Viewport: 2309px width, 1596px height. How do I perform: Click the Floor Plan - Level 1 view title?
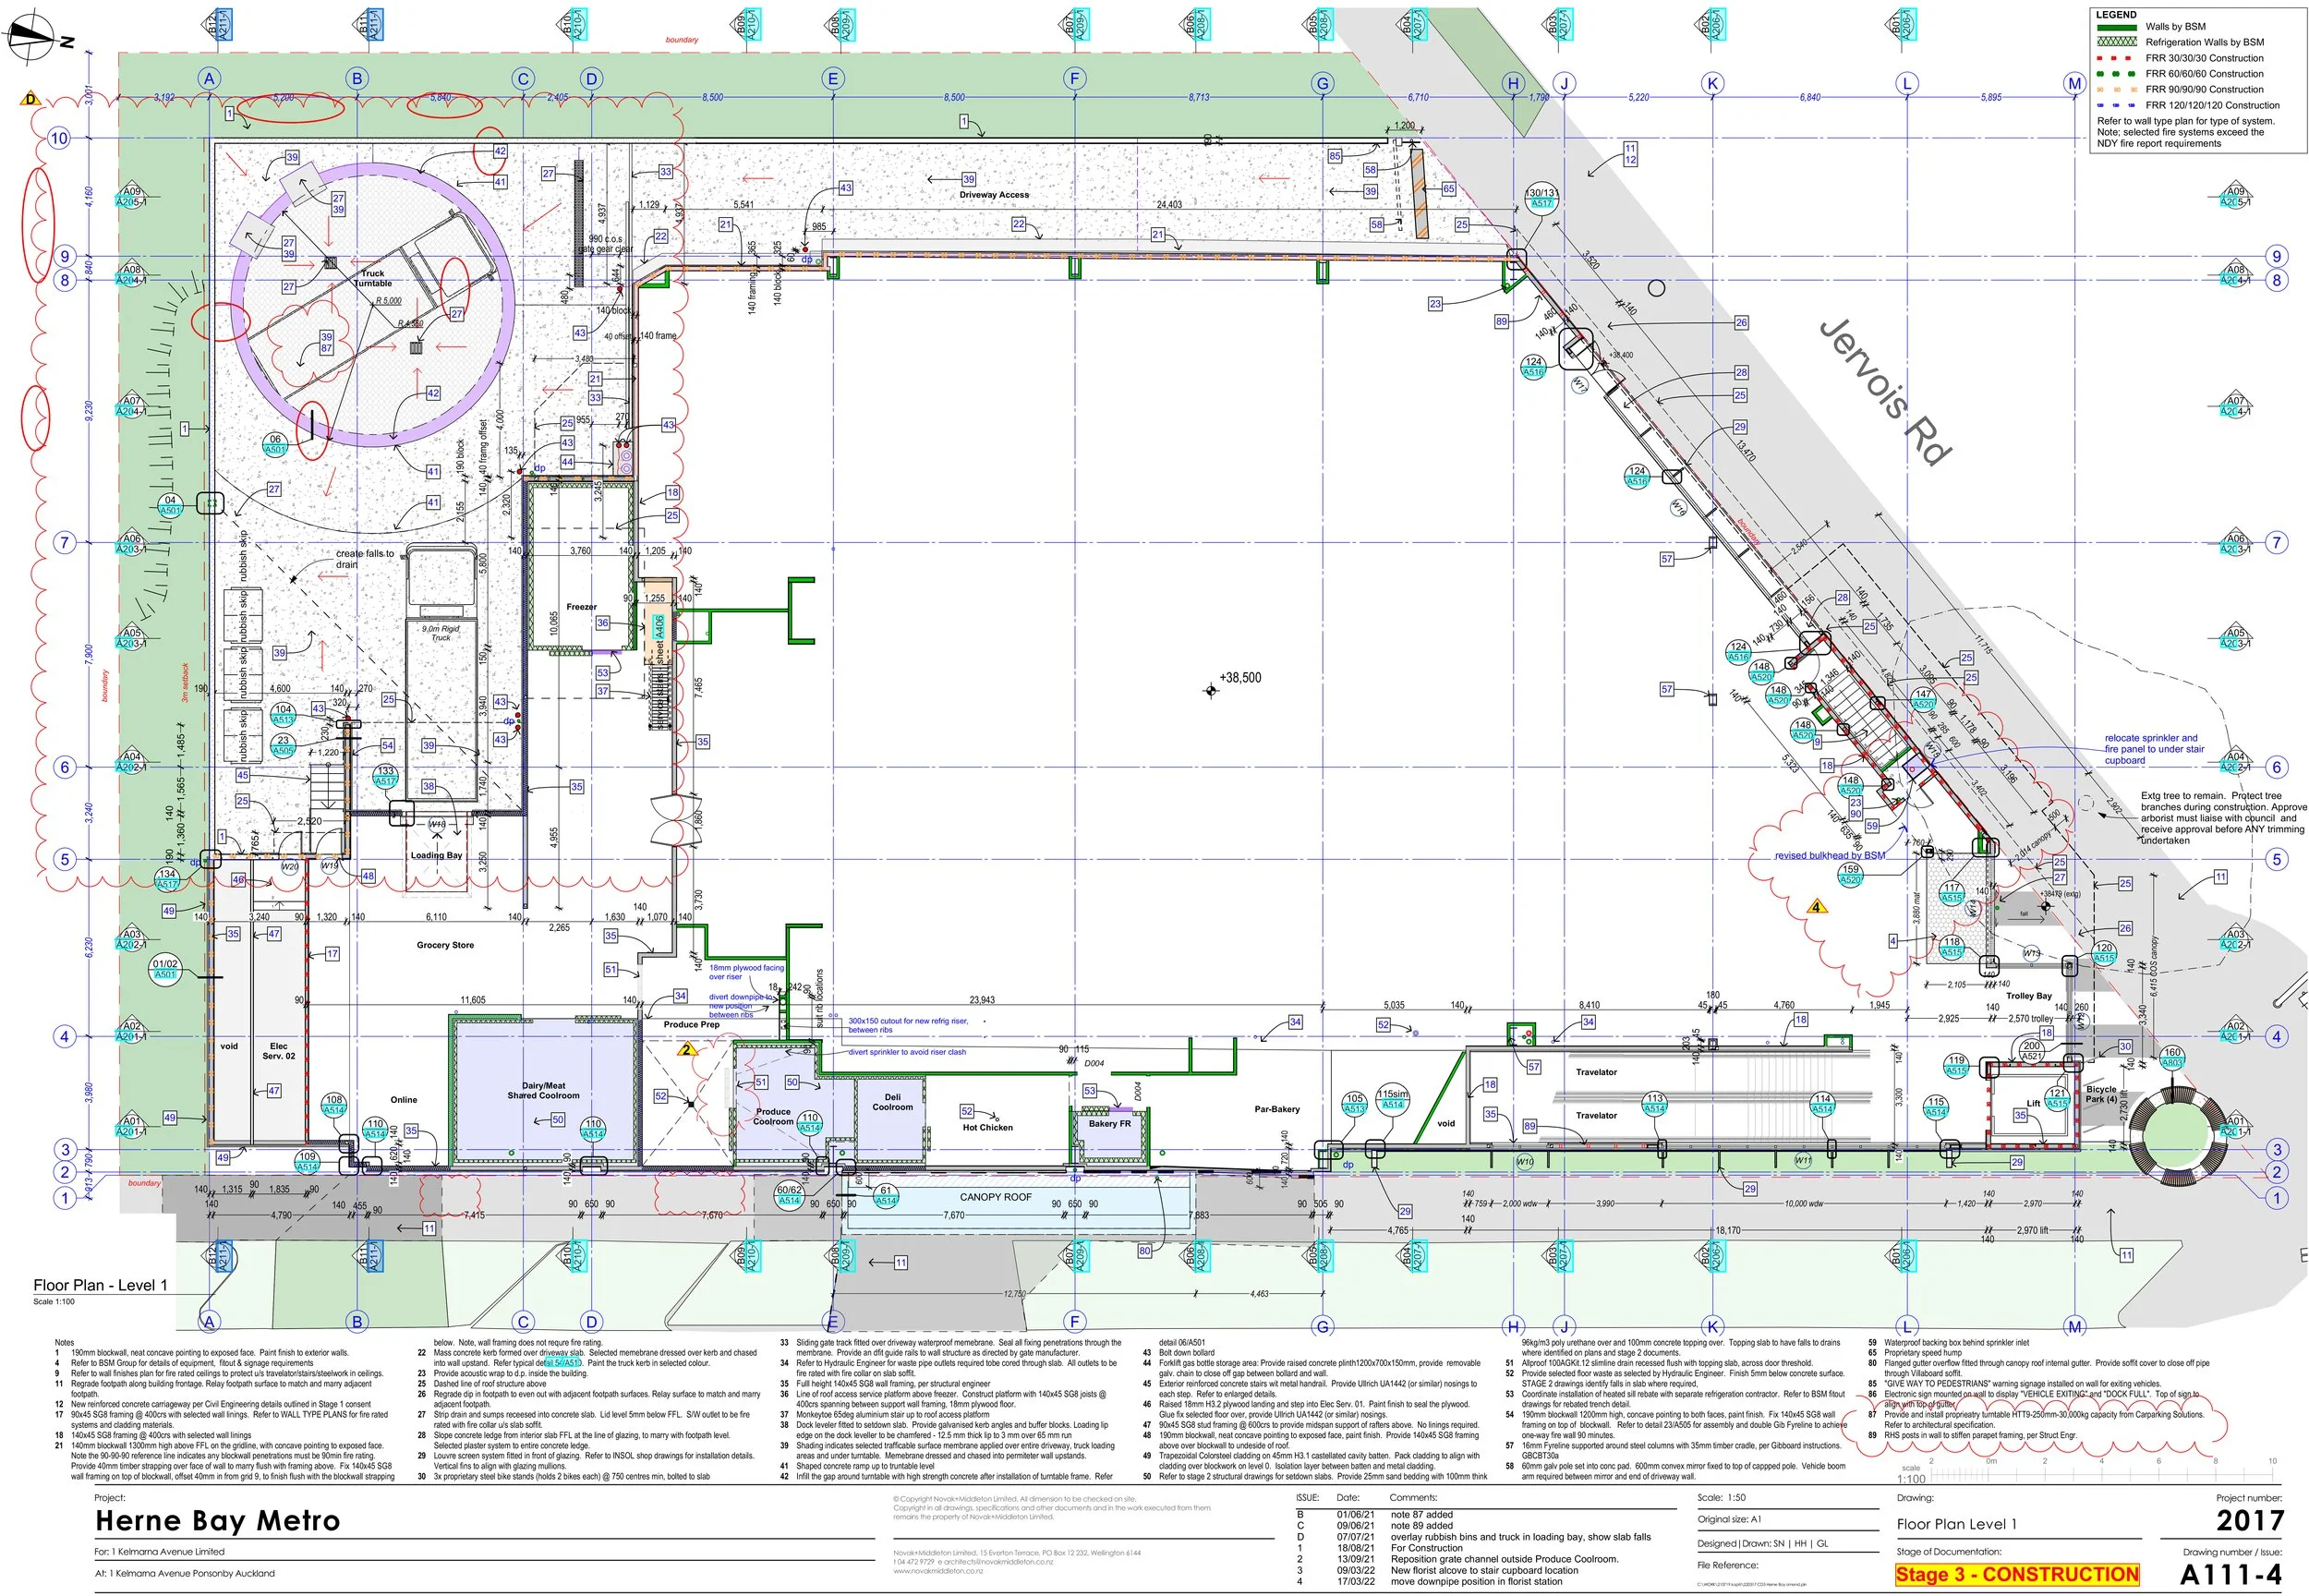(100, 1285)
